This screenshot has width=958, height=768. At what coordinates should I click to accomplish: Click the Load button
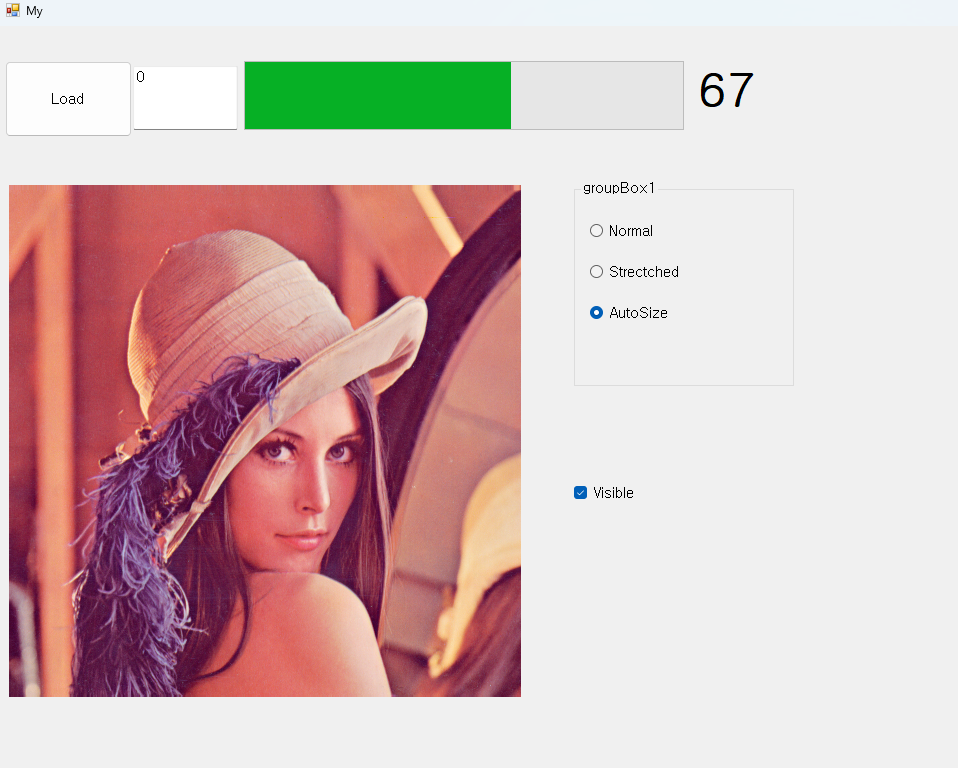pyautogui.click(x=68, y=99)
